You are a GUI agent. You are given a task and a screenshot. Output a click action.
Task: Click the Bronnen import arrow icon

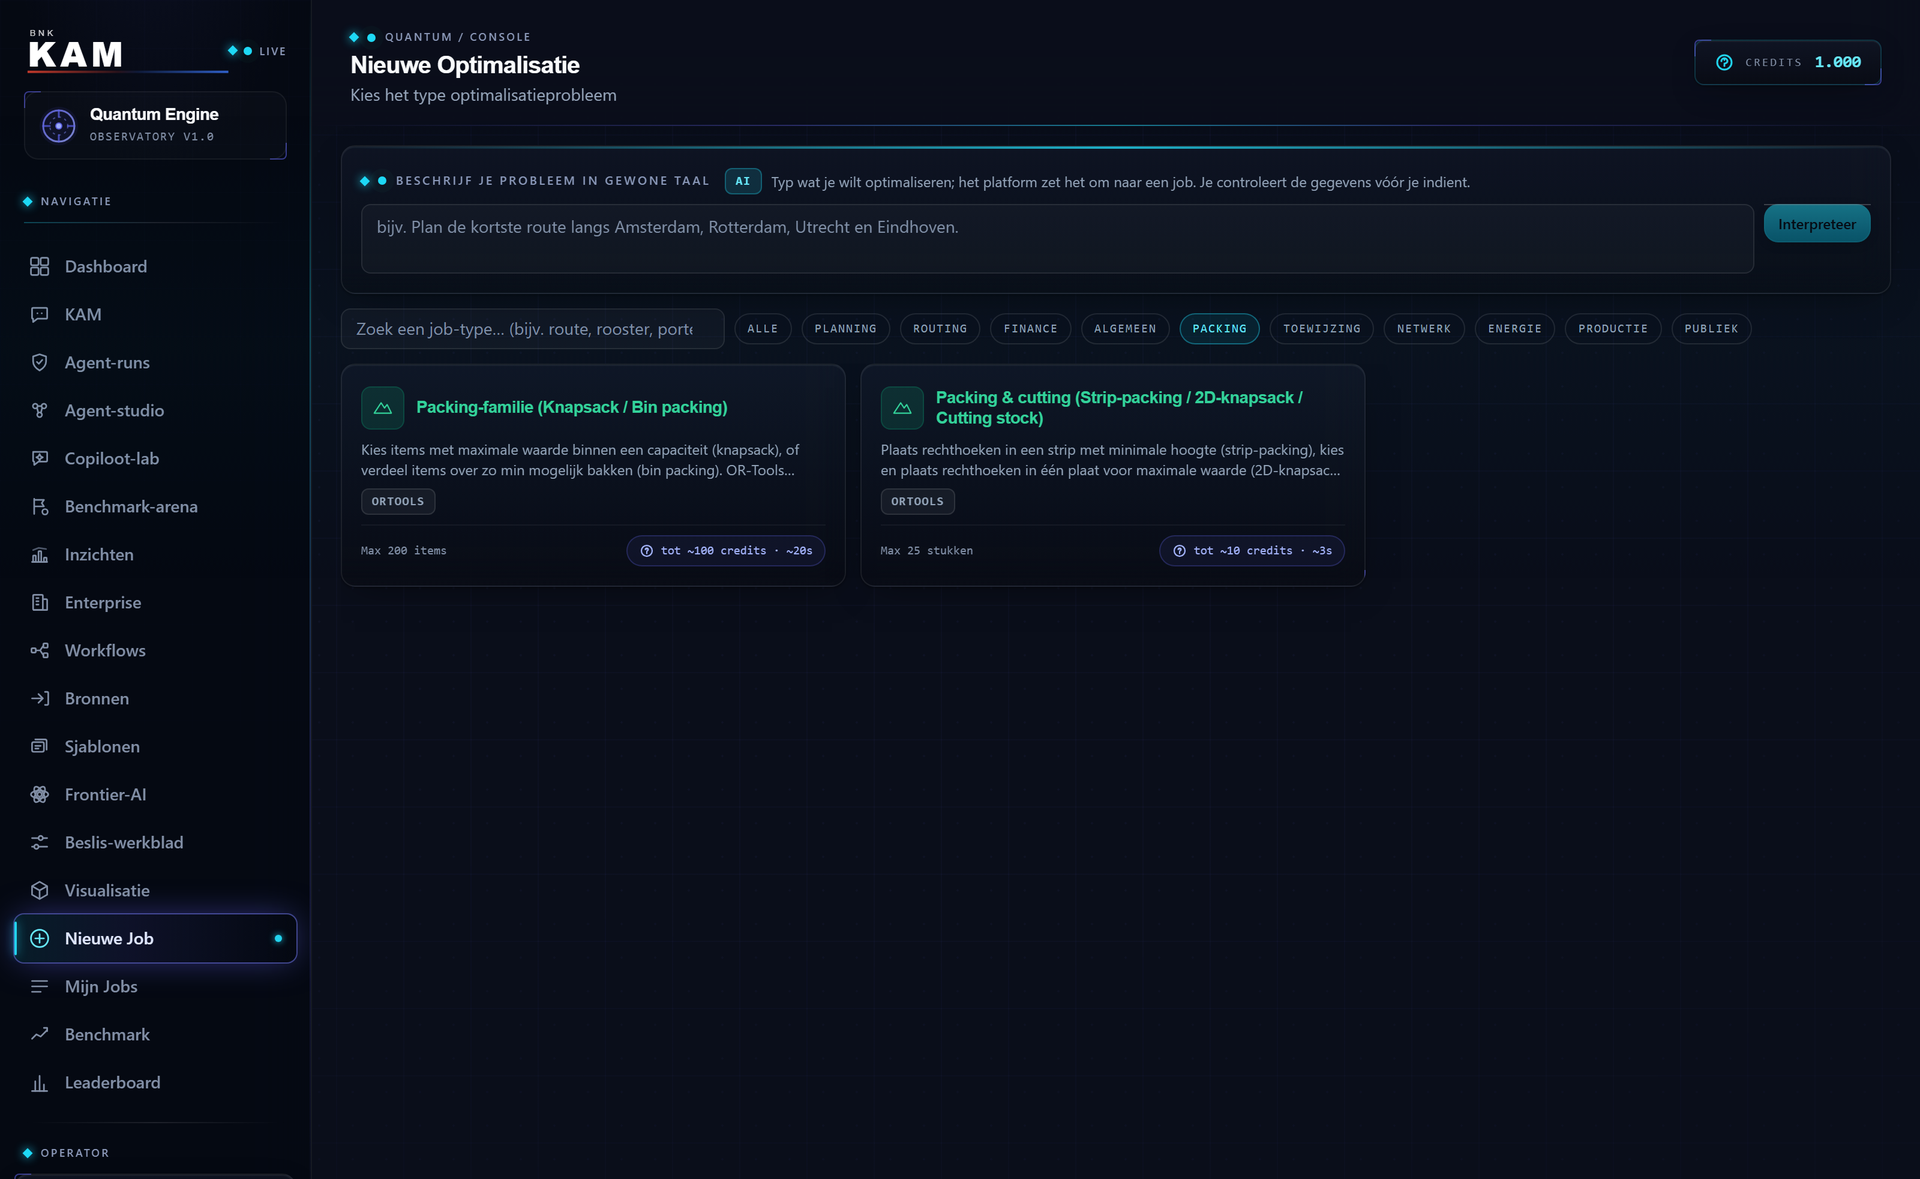point(39,698)
